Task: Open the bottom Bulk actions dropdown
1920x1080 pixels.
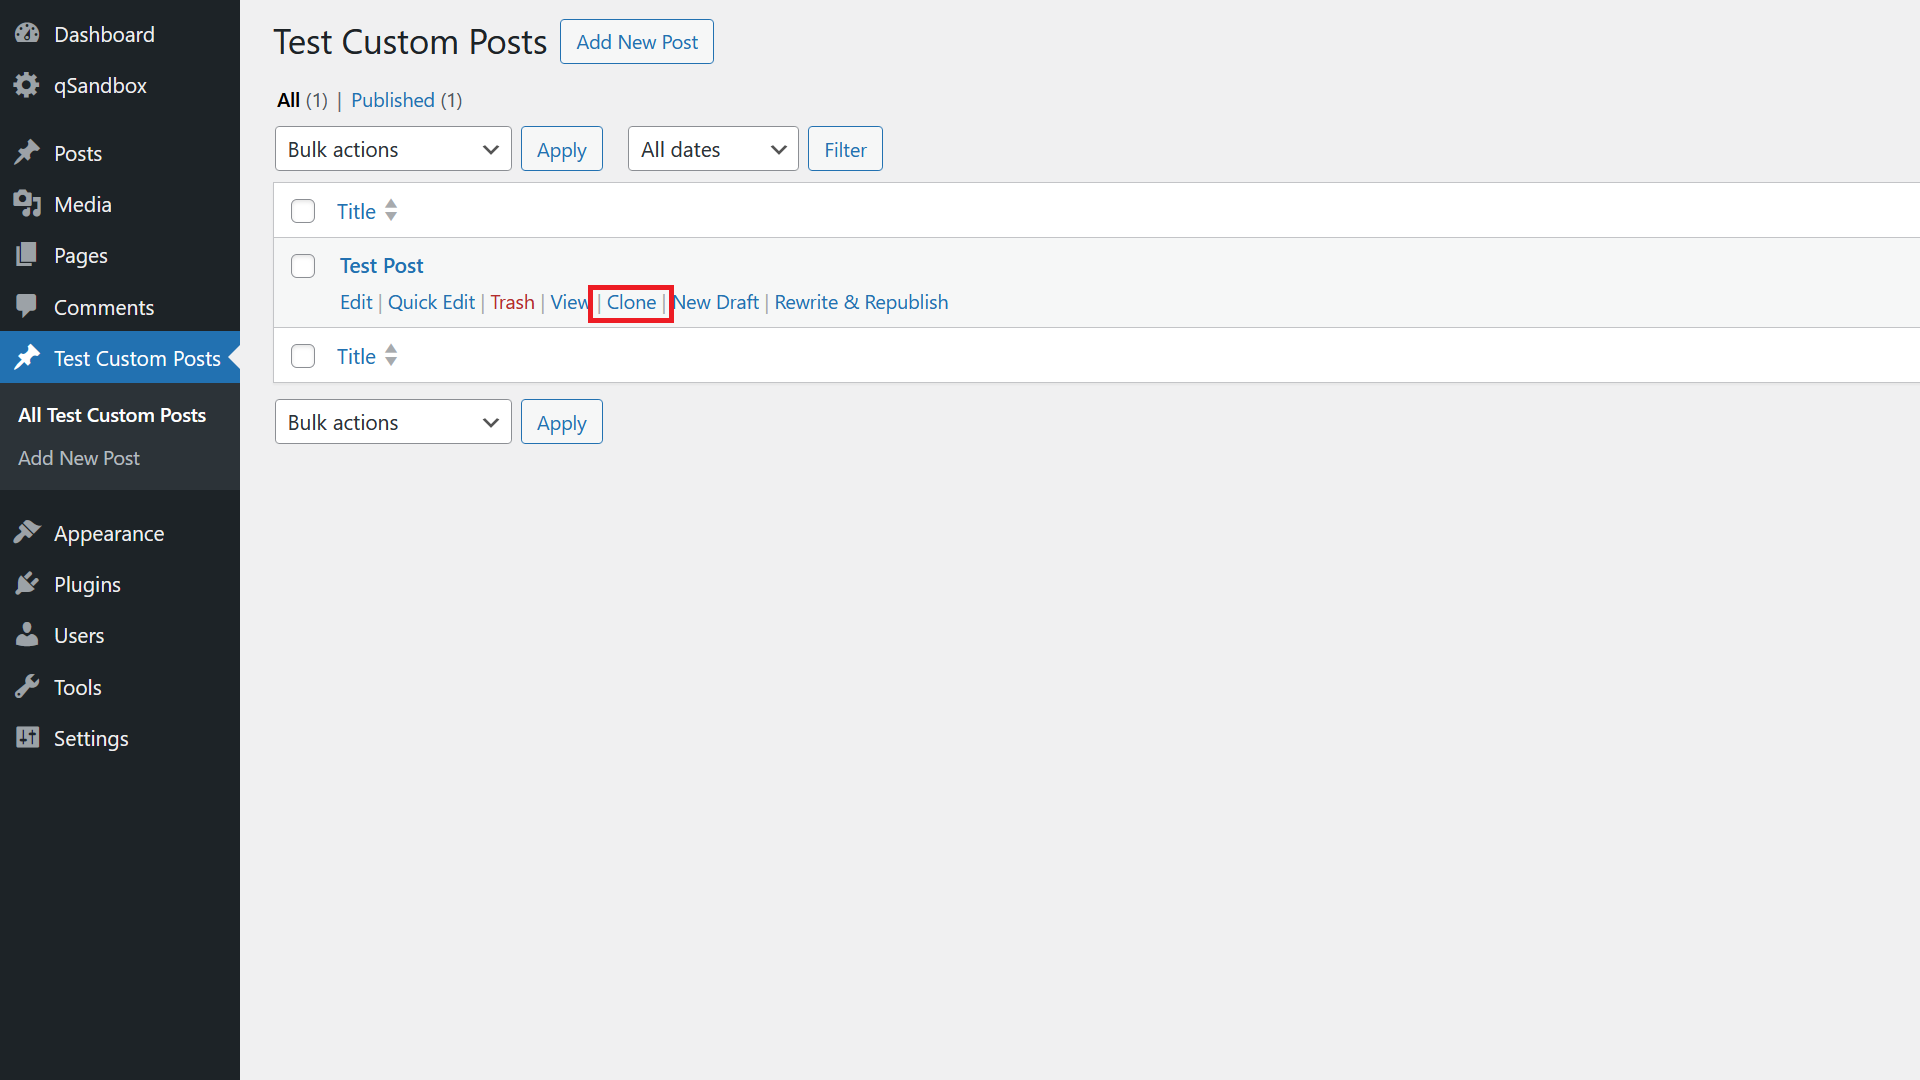Action: [x=393, y=422]
